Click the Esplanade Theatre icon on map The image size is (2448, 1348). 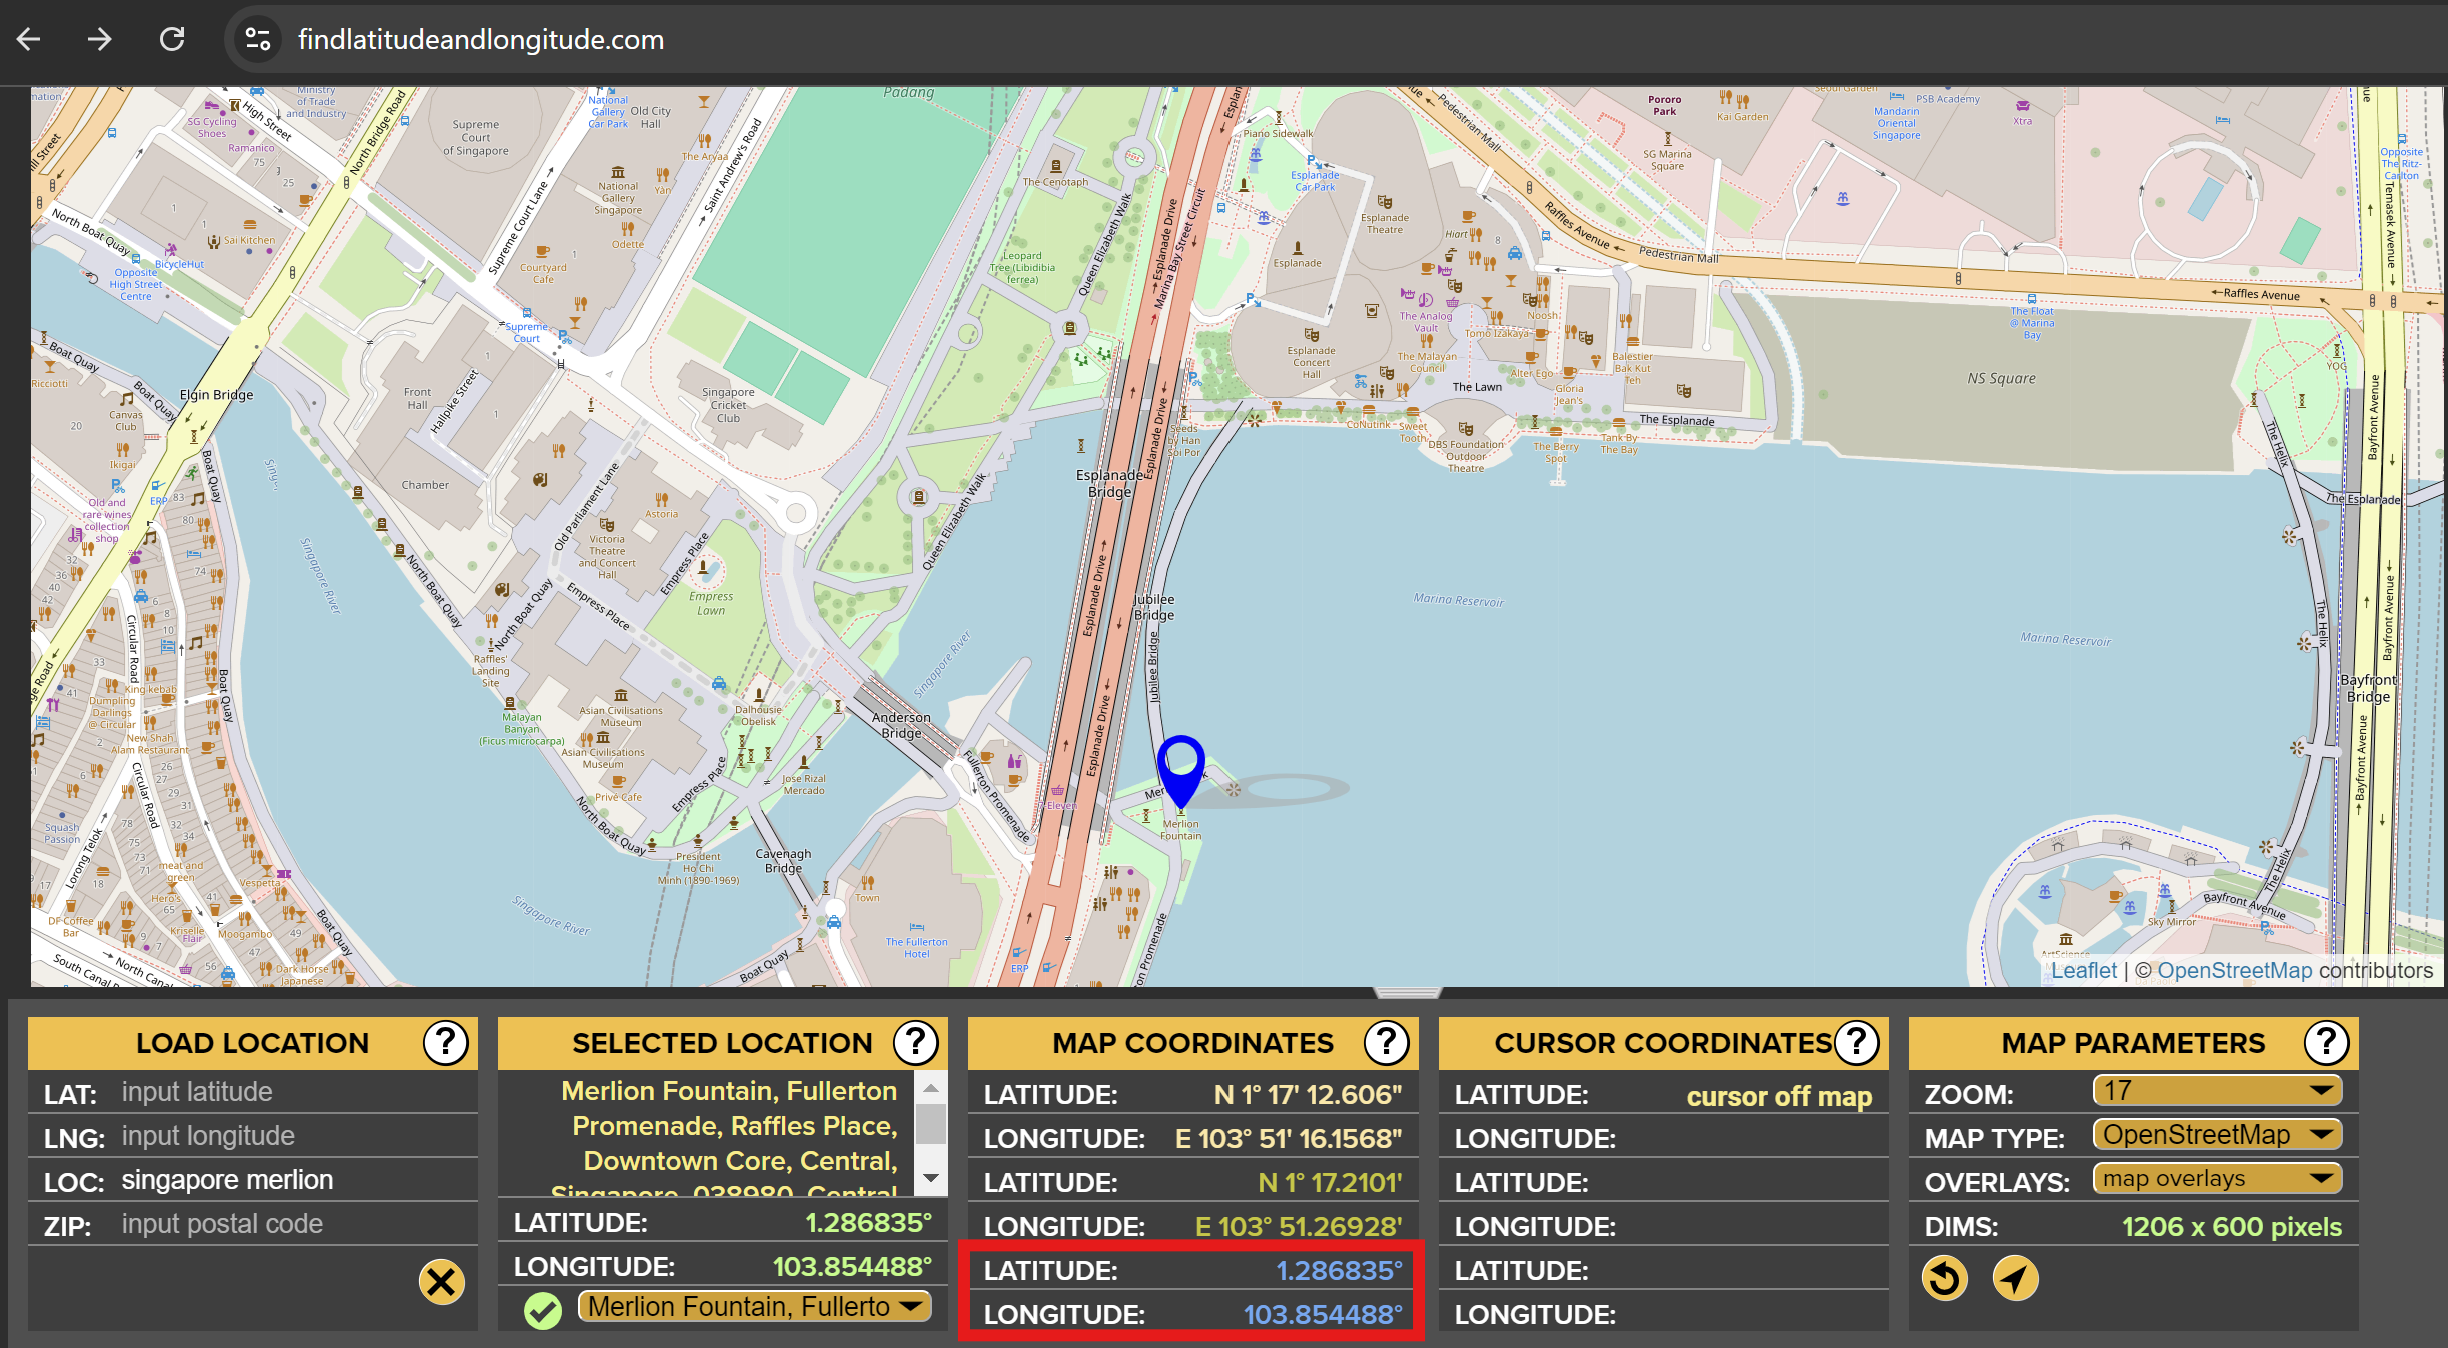click(1384, 202)
